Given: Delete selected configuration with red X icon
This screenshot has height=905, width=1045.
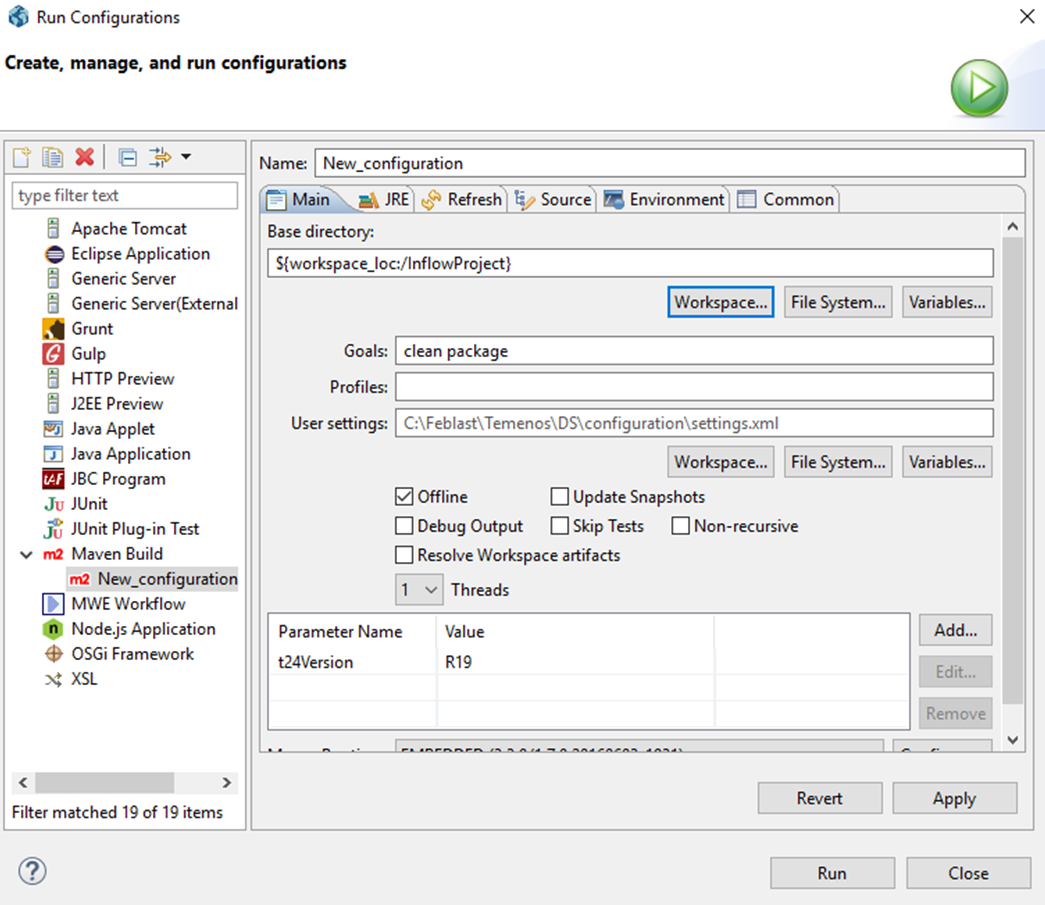Looking at the screenshot, I should [84, 157].
